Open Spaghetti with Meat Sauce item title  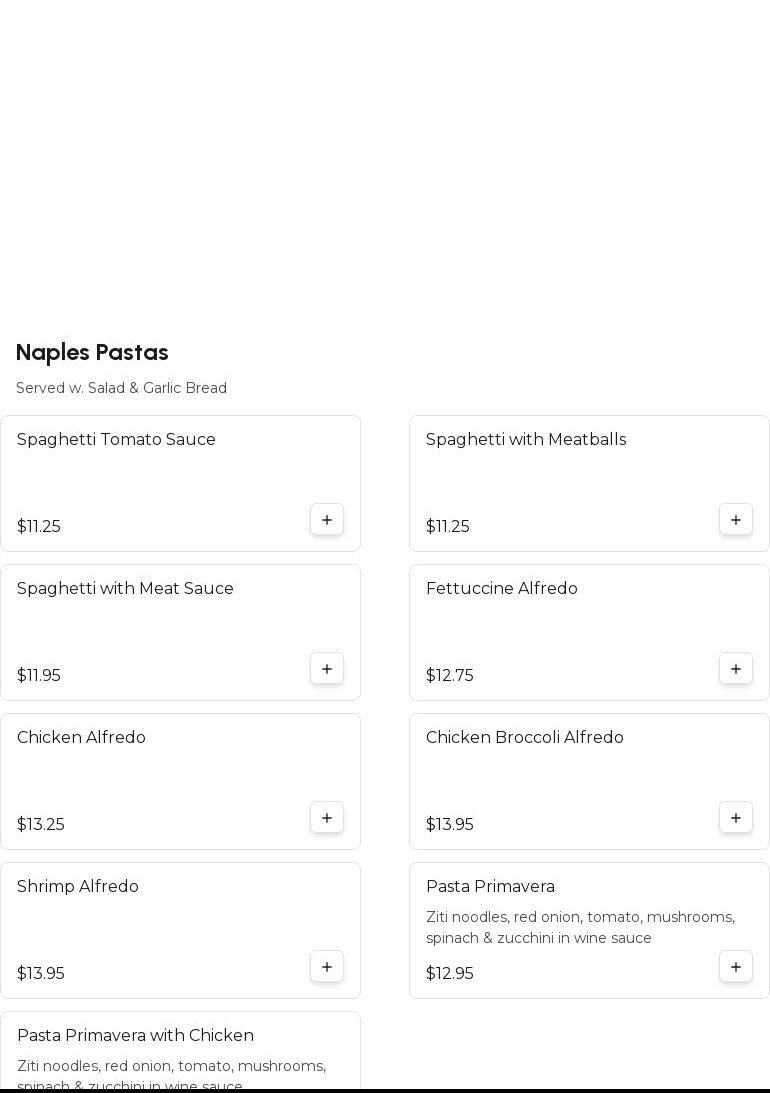click(125, 589)
